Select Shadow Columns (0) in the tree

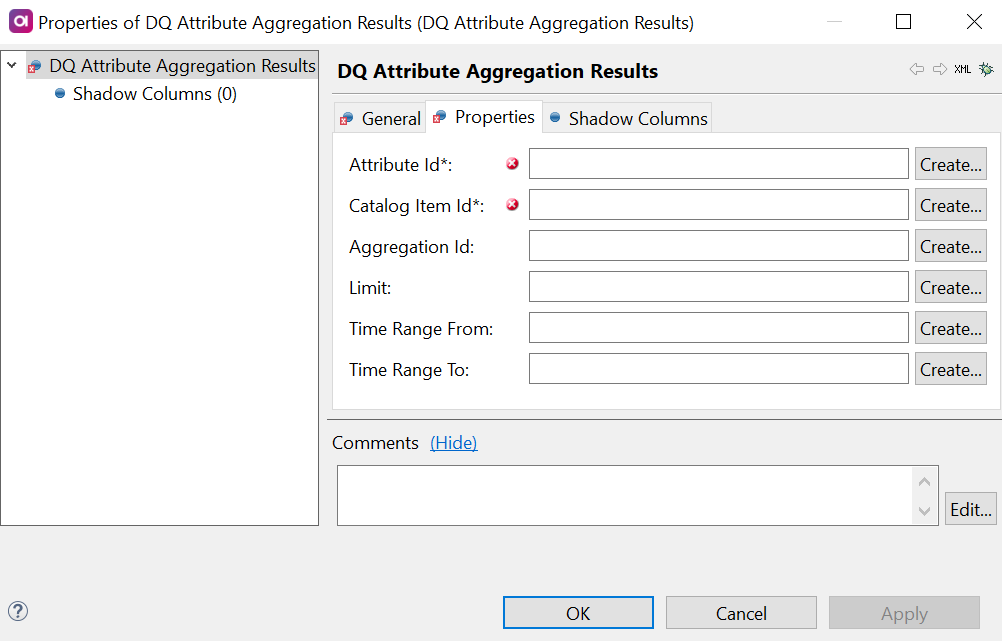(154, 94)
